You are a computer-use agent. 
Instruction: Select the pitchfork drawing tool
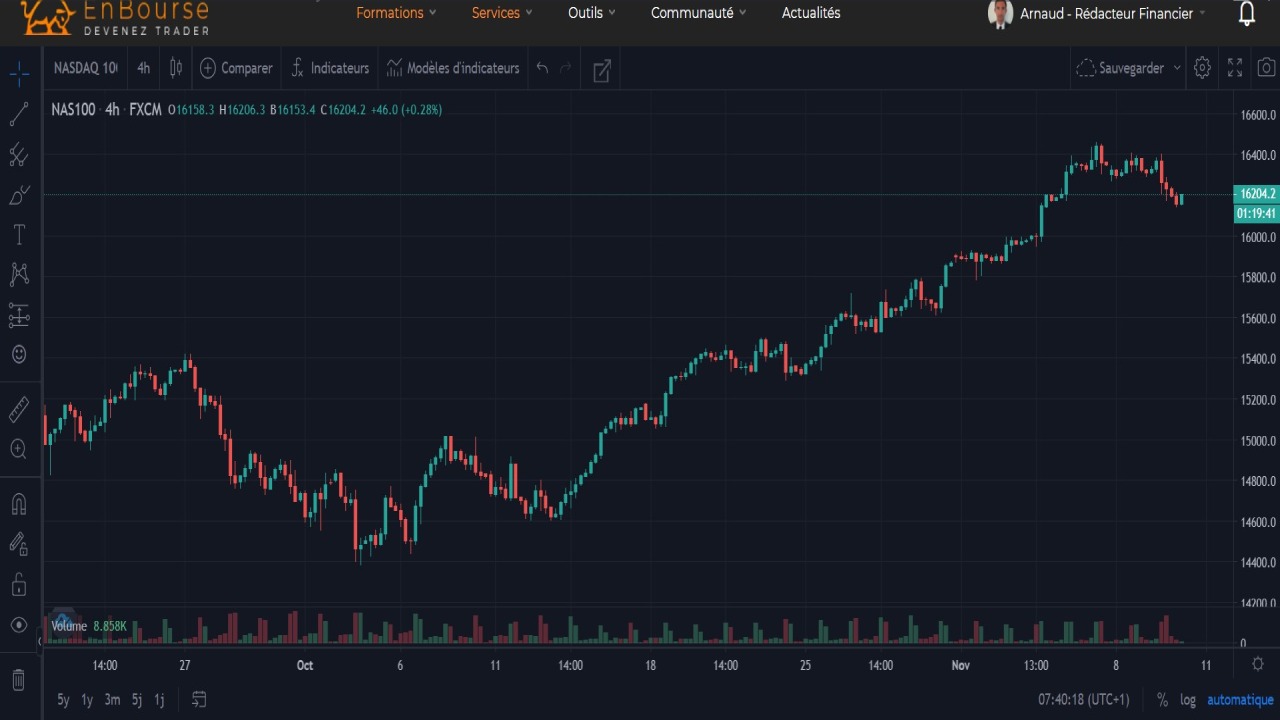(19, 154)
